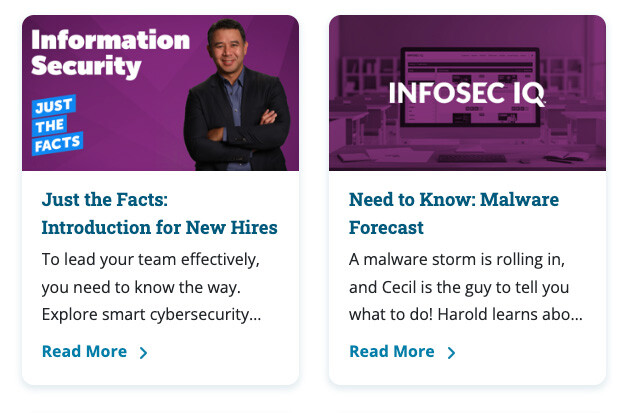
Task: Click the chevron arrow beside the Malware Forecast Read More
Action: tap(451, 352)
